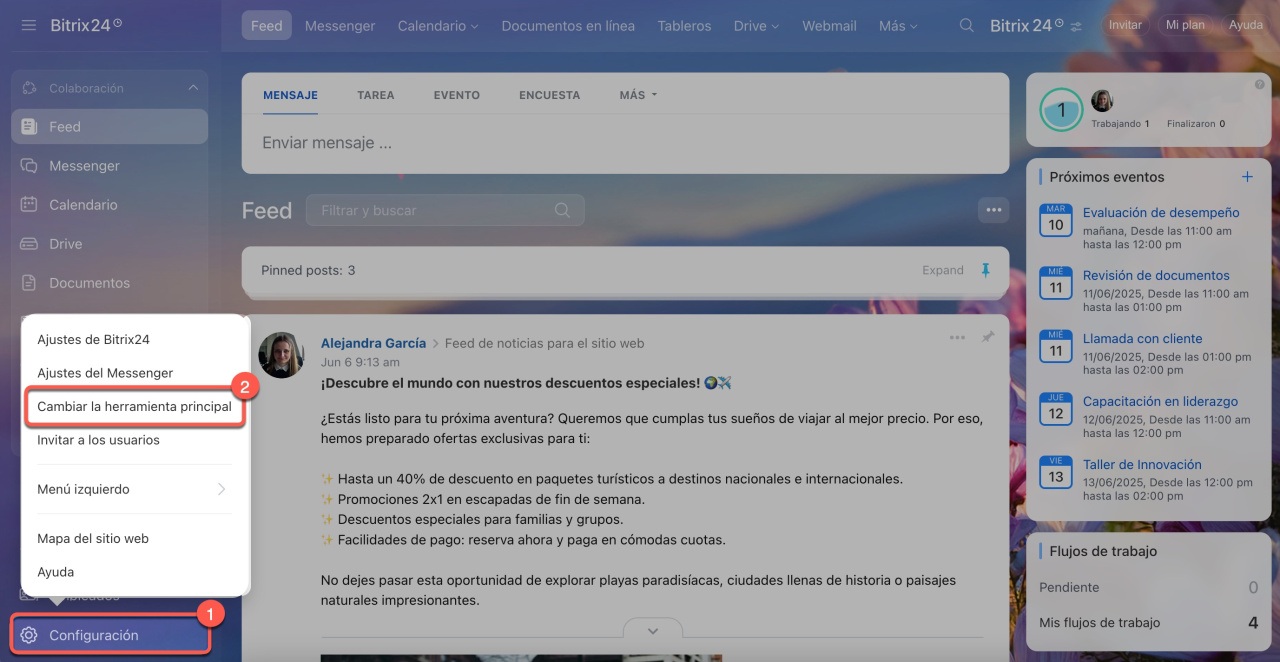Click the Calendario icon in sidebar

(30, 205)
